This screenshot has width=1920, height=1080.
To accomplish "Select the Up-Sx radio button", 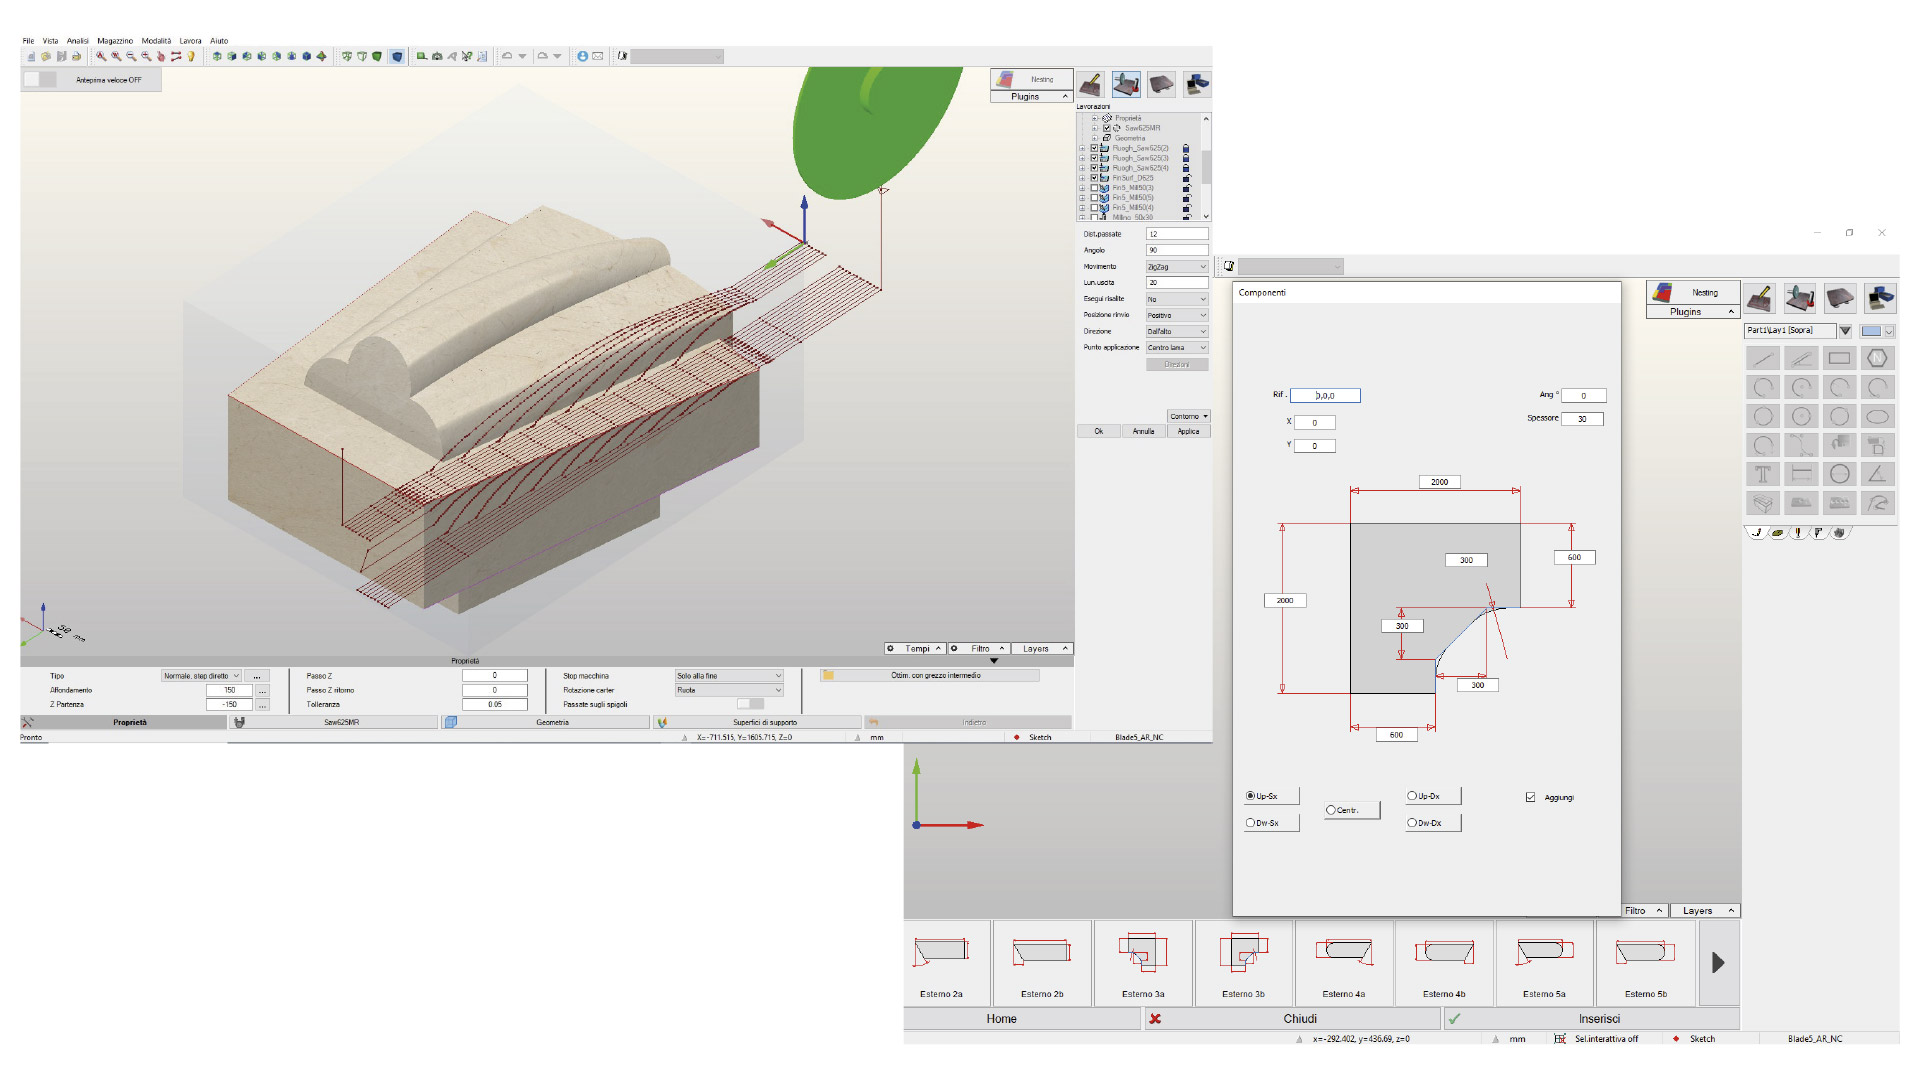I will click(1250, 796).
